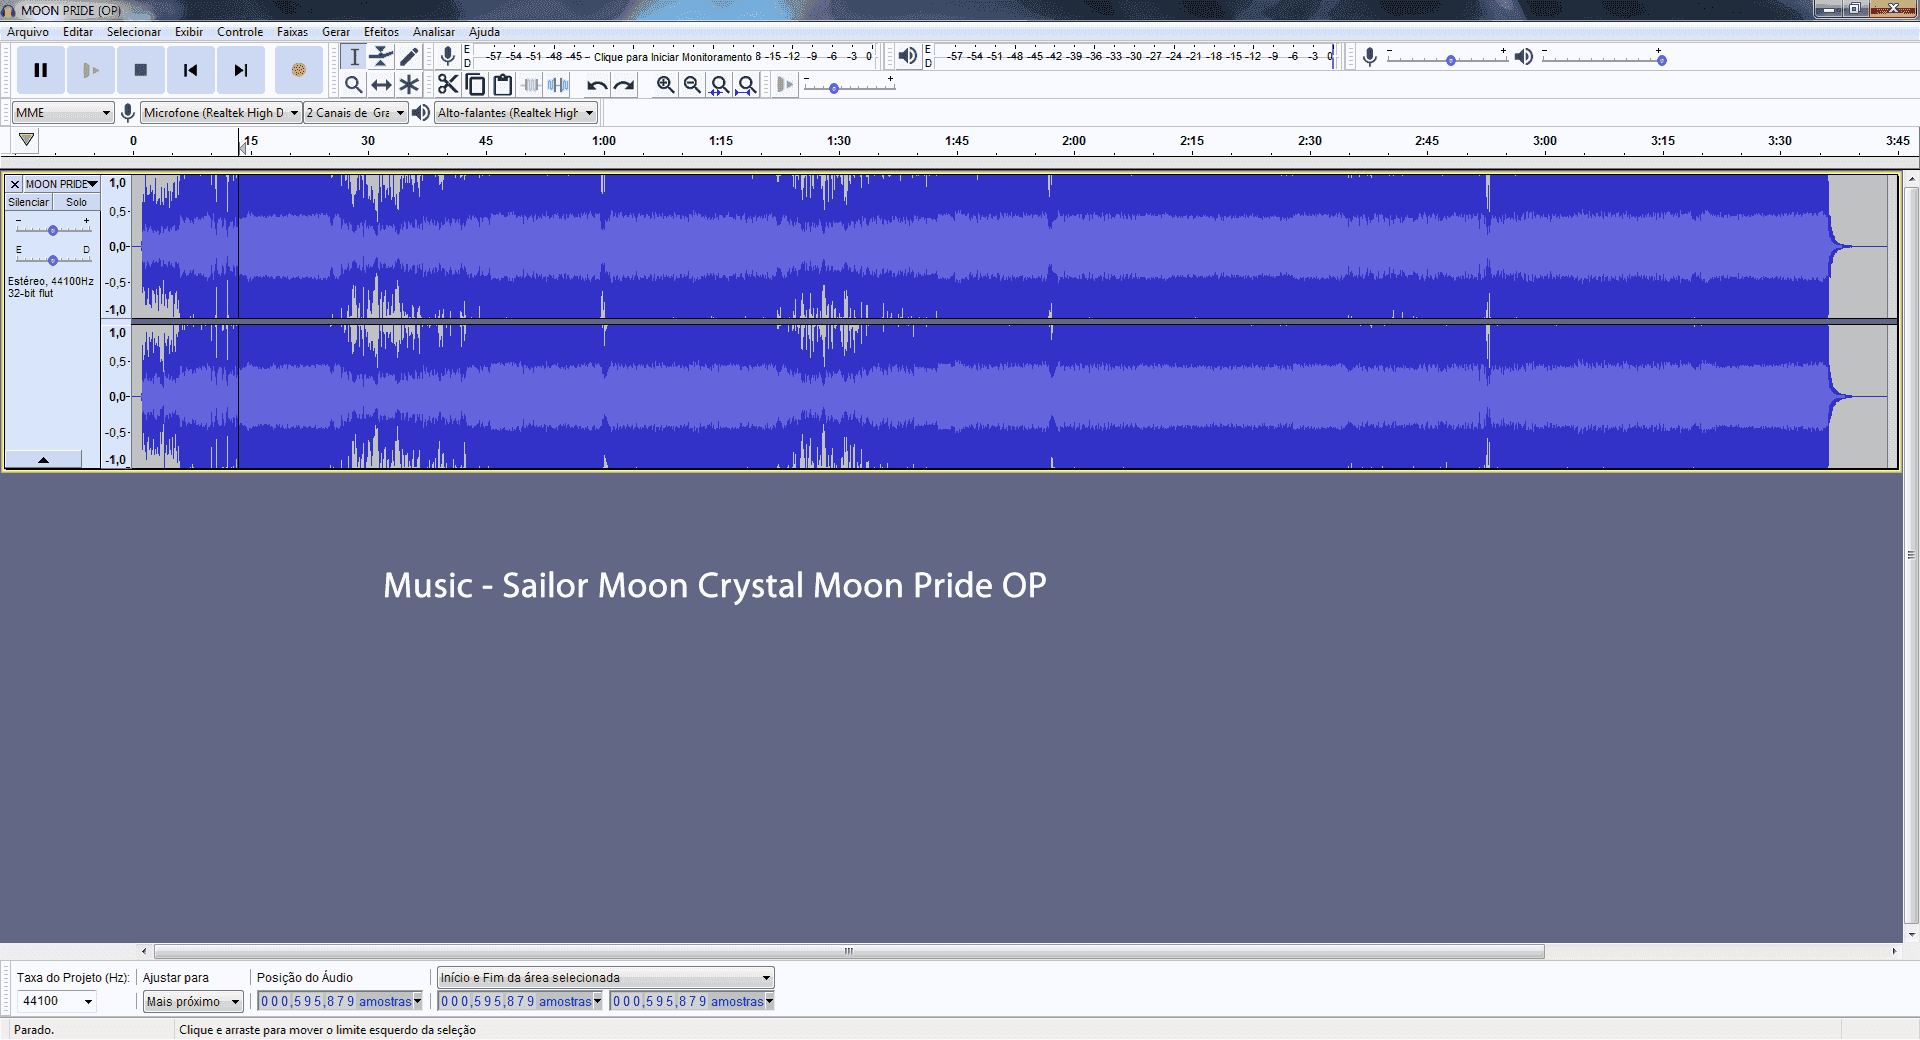This screenshot has height=1040, width=1920.
Task: Select the Zoom magnifier tool
Action: [x=354, y=85]
